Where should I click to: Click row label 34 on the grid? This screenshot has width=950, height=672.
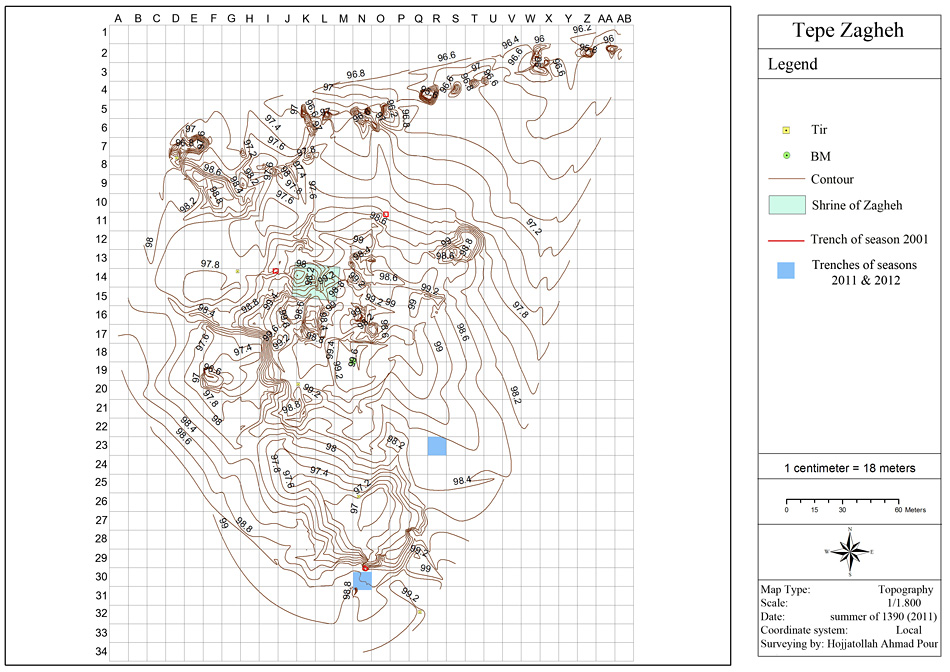(x=101, y=652)
